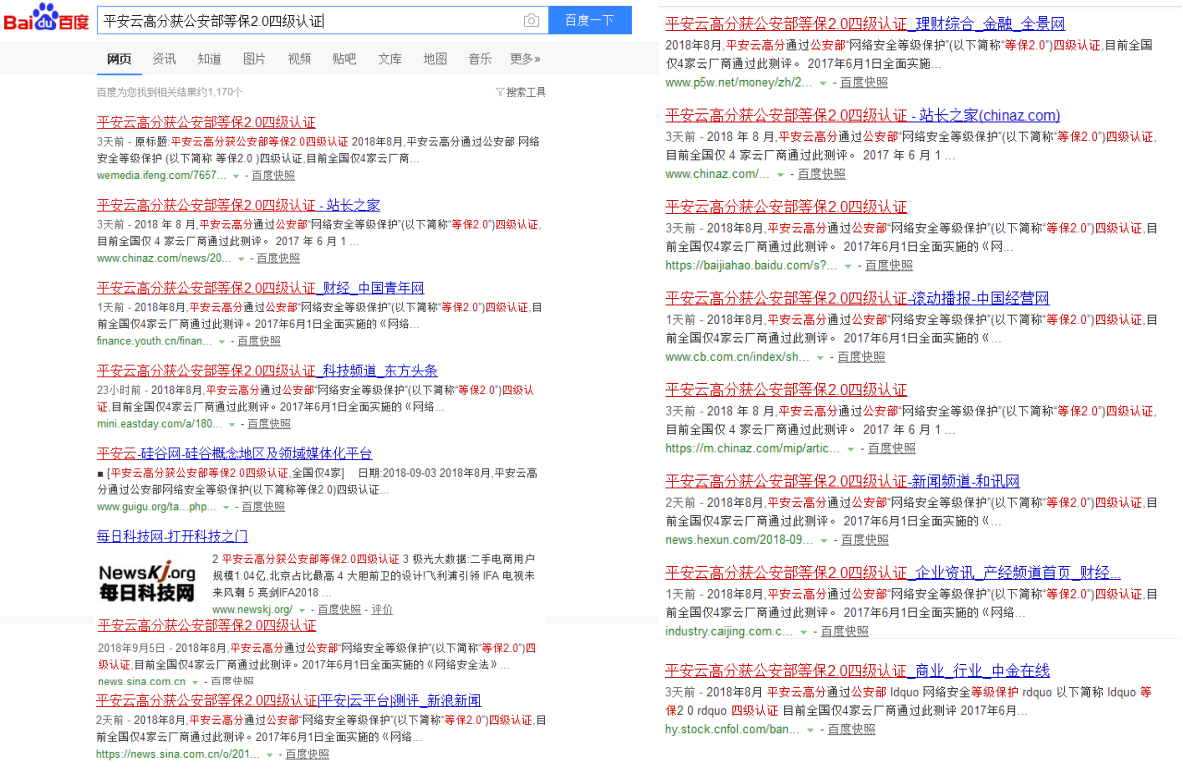This screenshot has width=1183, height=769.
Task: Expand dropdown arrow beside news.hexun.com URL
Action: point(825,541)
